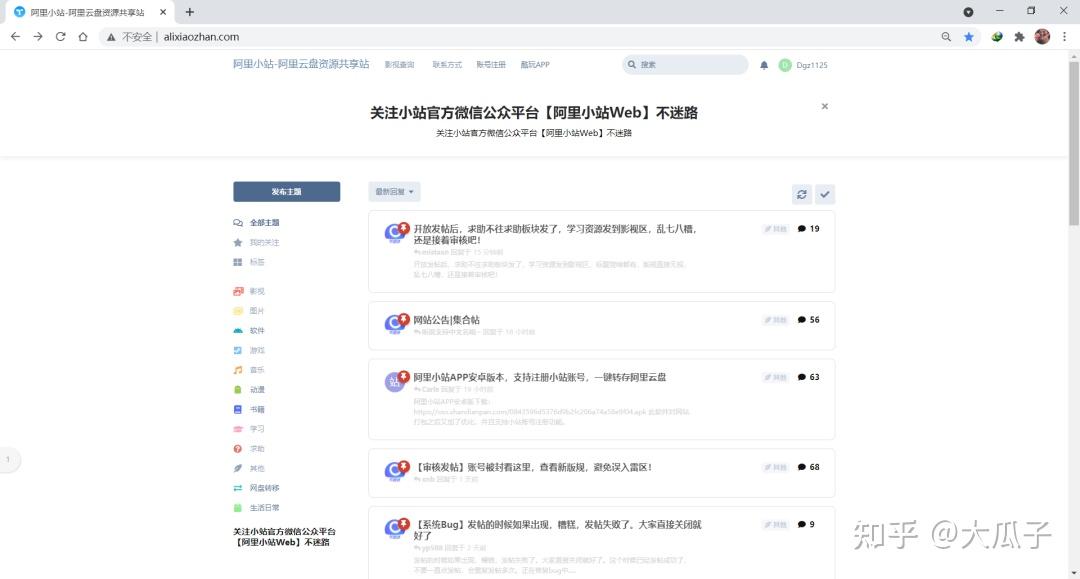Click the page vertical scrollbar thumb

point(1074,143)
